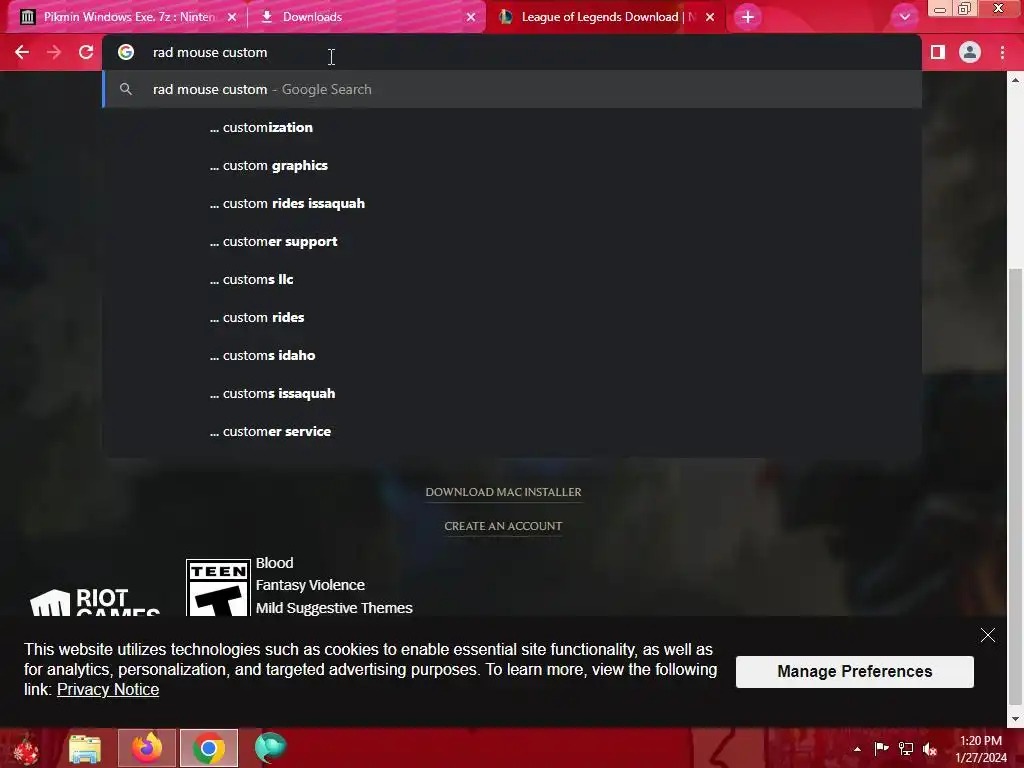Open a new tab with plus button
The image size is (1024, 768).
tap(748, 17)
